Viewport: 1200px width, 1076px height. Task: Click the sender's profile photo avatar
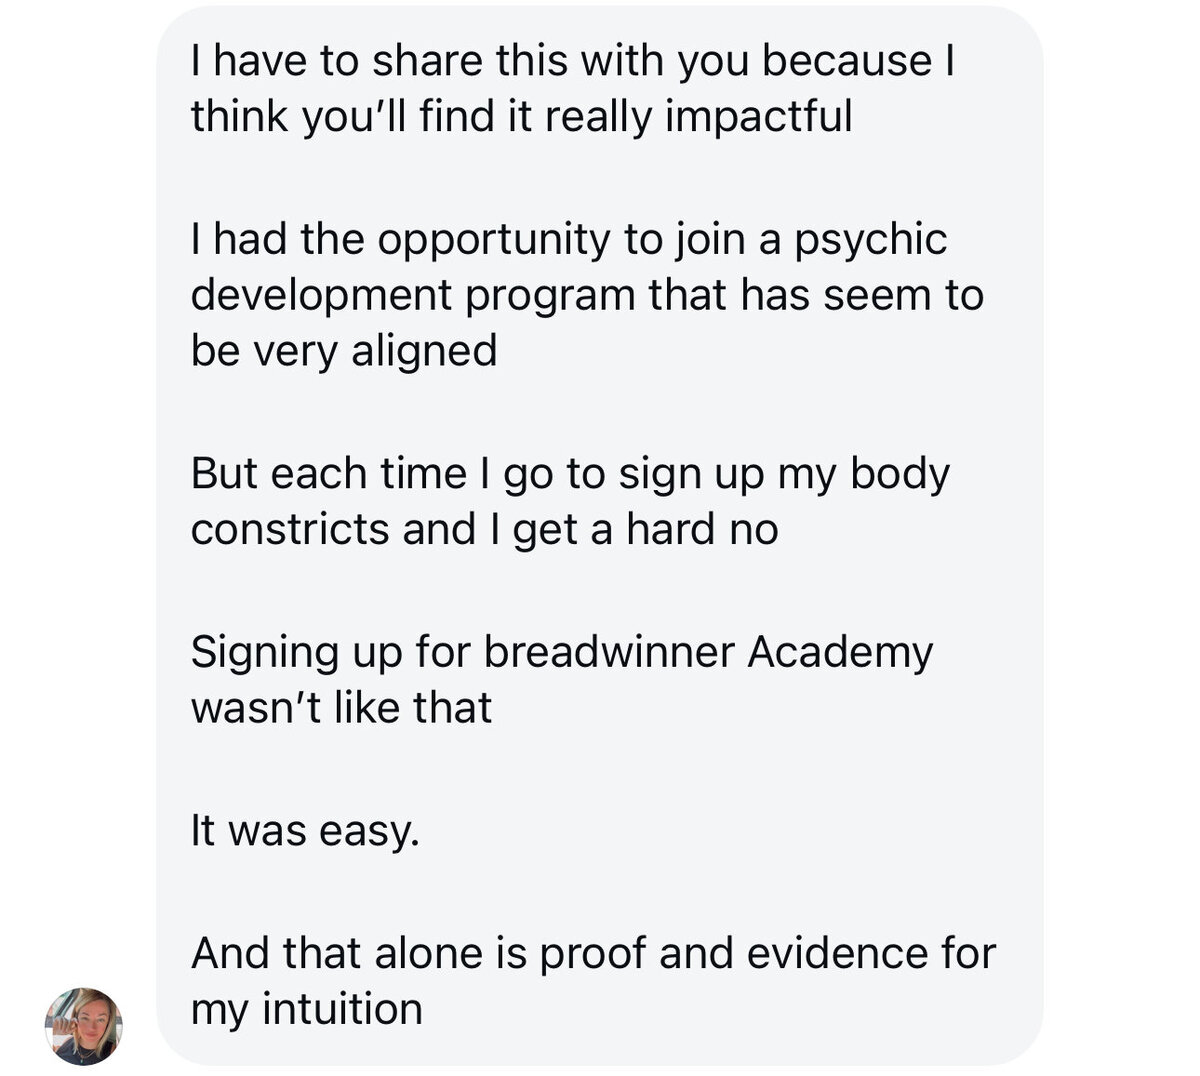tap(84, 1026)
